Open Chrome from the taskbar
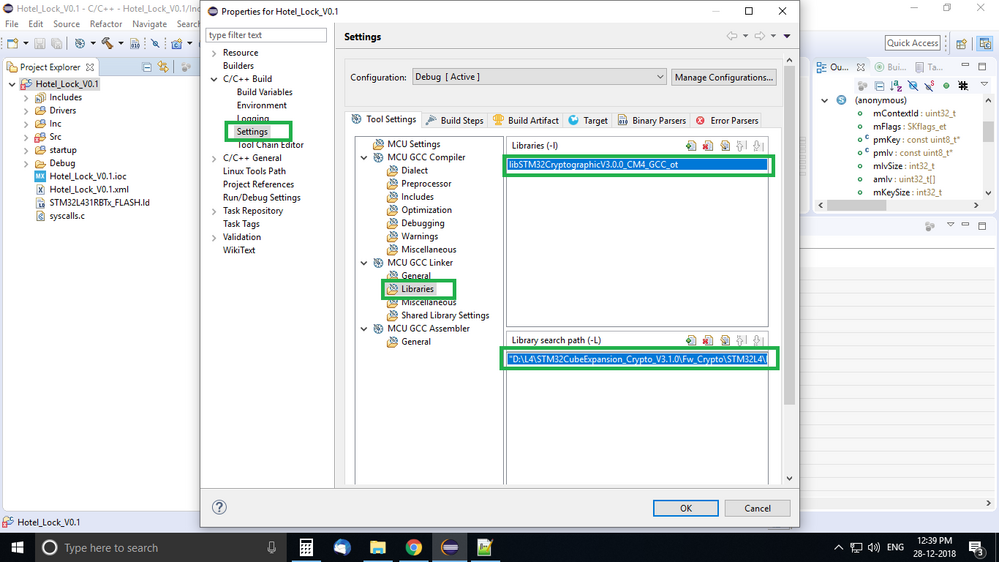 (x=413, y=547)
